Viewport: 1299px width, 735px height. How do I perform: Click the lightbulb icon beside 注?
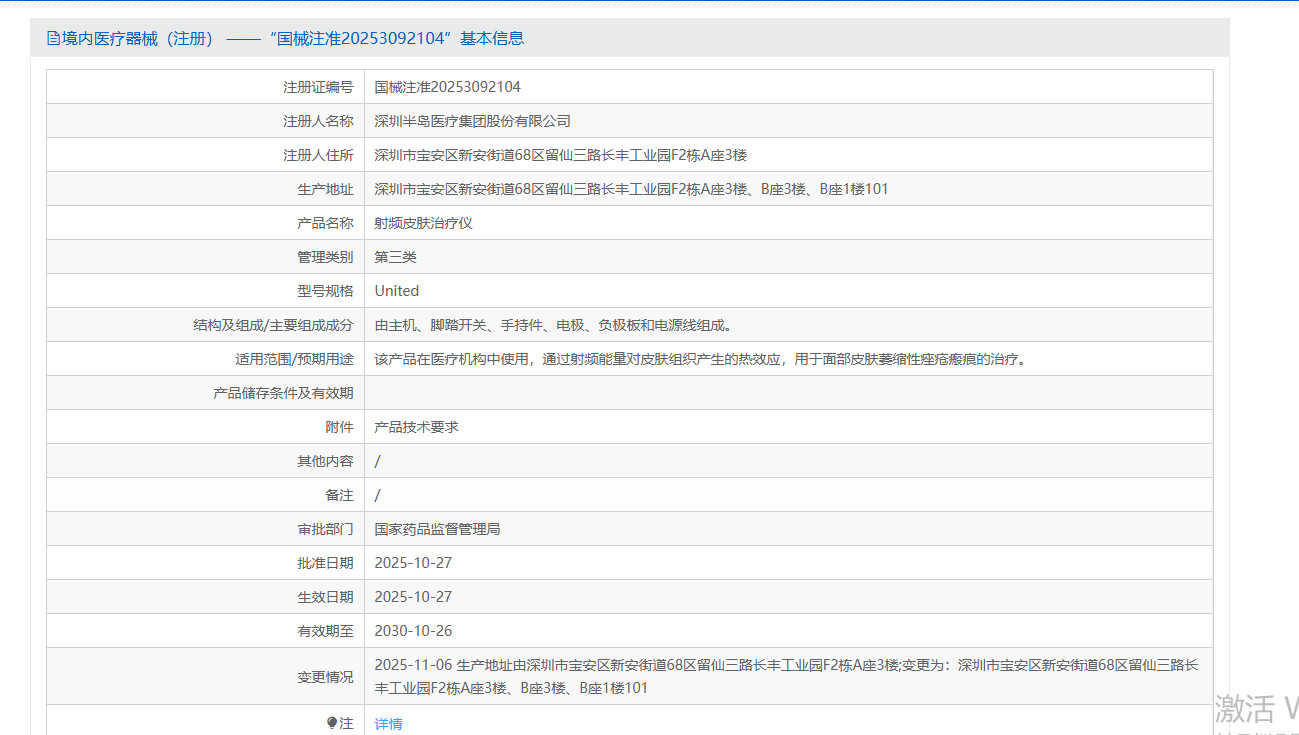click(332, 723)
